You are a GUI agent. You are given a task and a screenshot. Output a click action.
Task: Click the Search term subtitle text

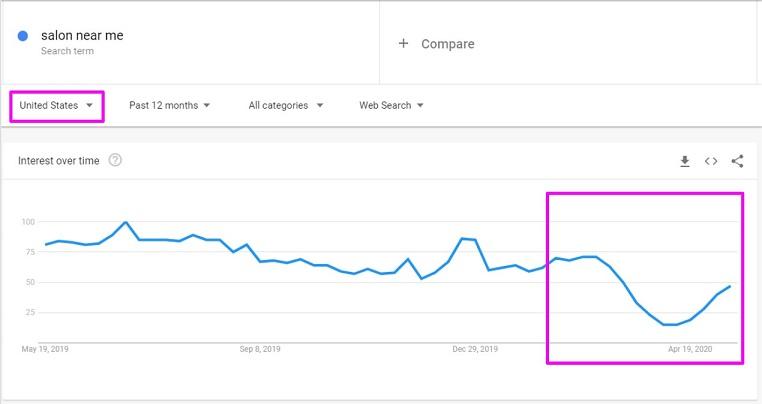(68, 50)
